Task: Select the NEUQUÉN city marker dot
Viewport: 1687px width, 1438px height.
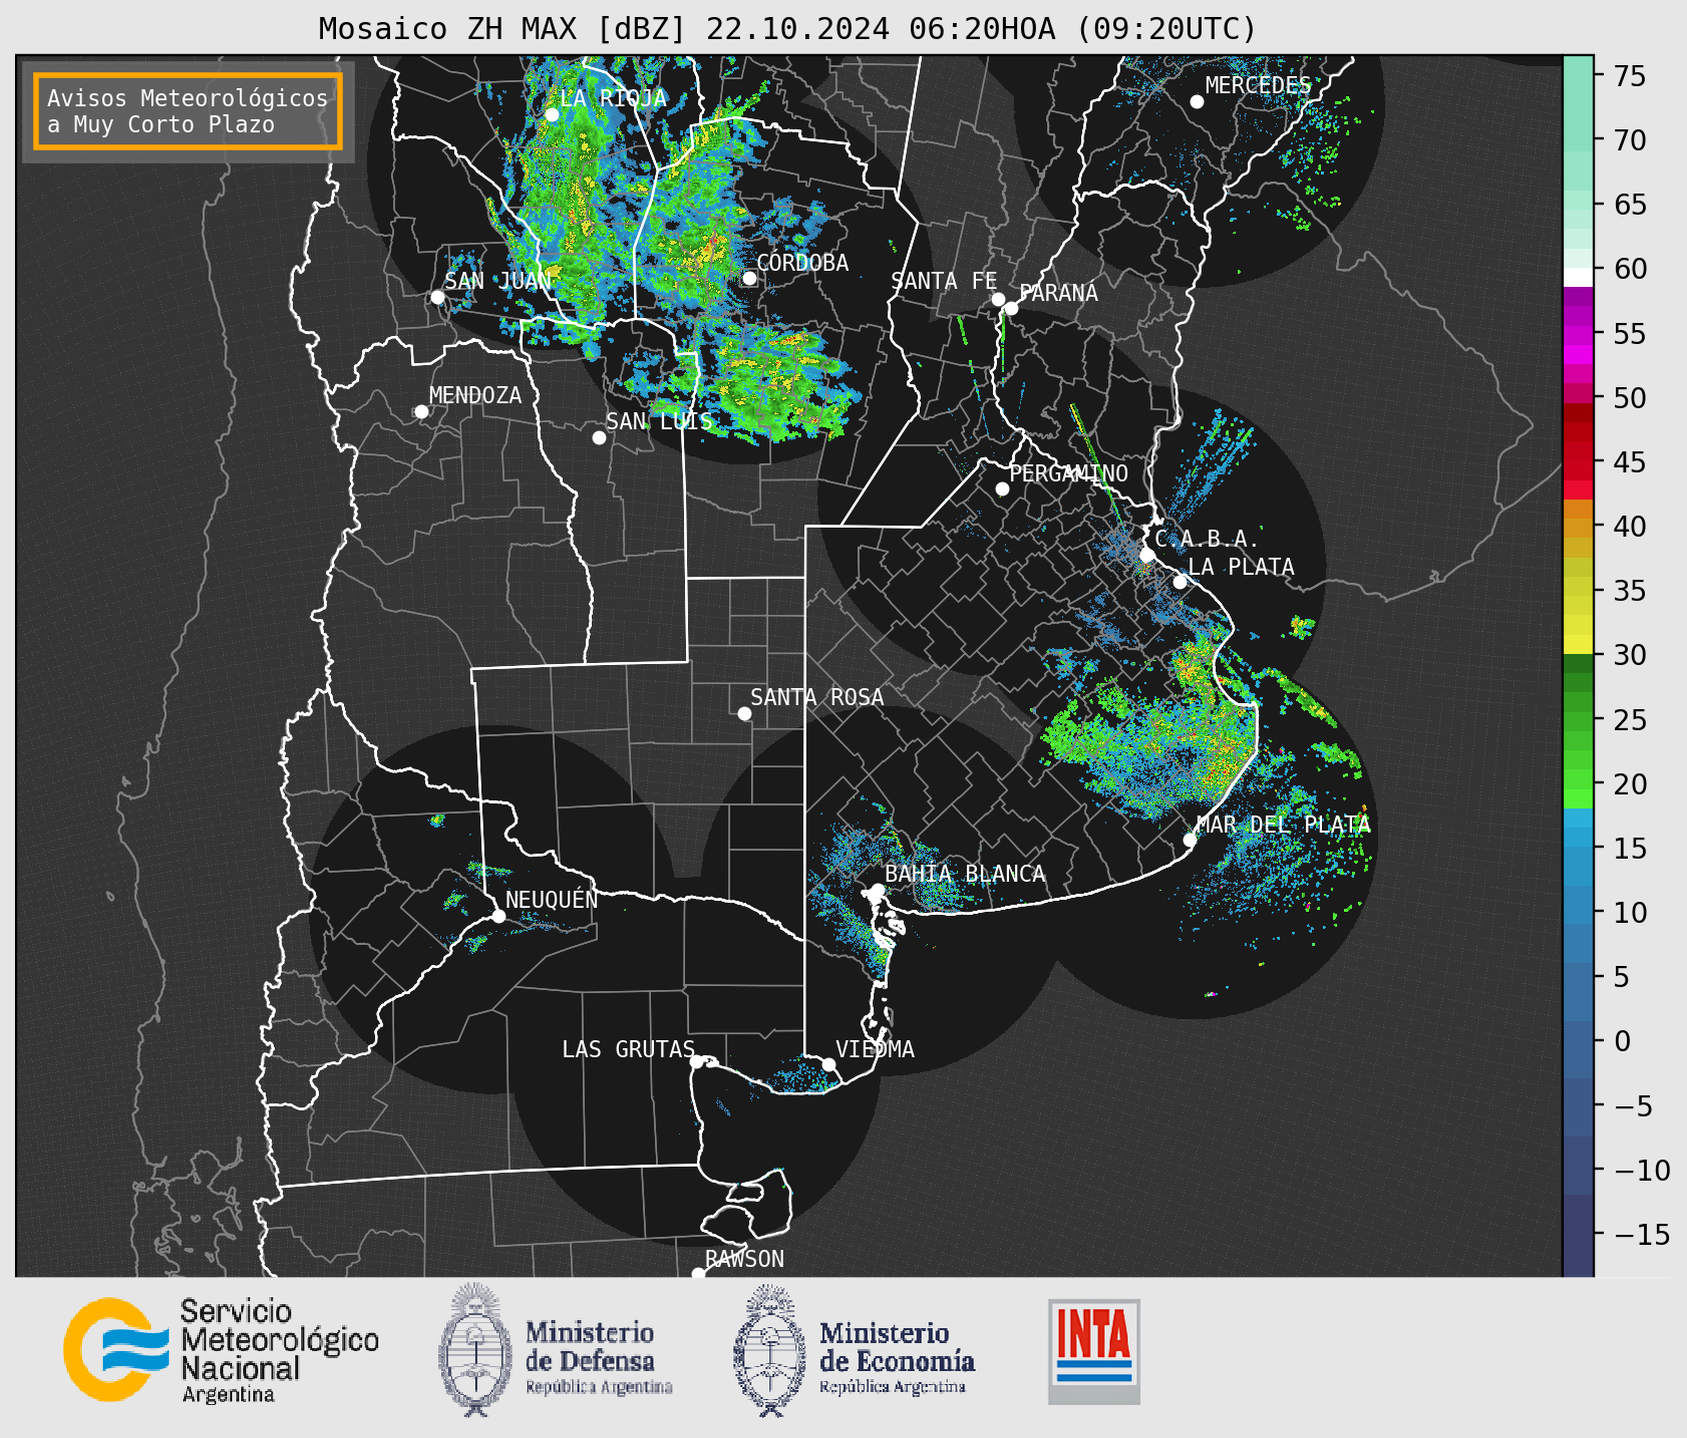Action: tap(498, 916)
